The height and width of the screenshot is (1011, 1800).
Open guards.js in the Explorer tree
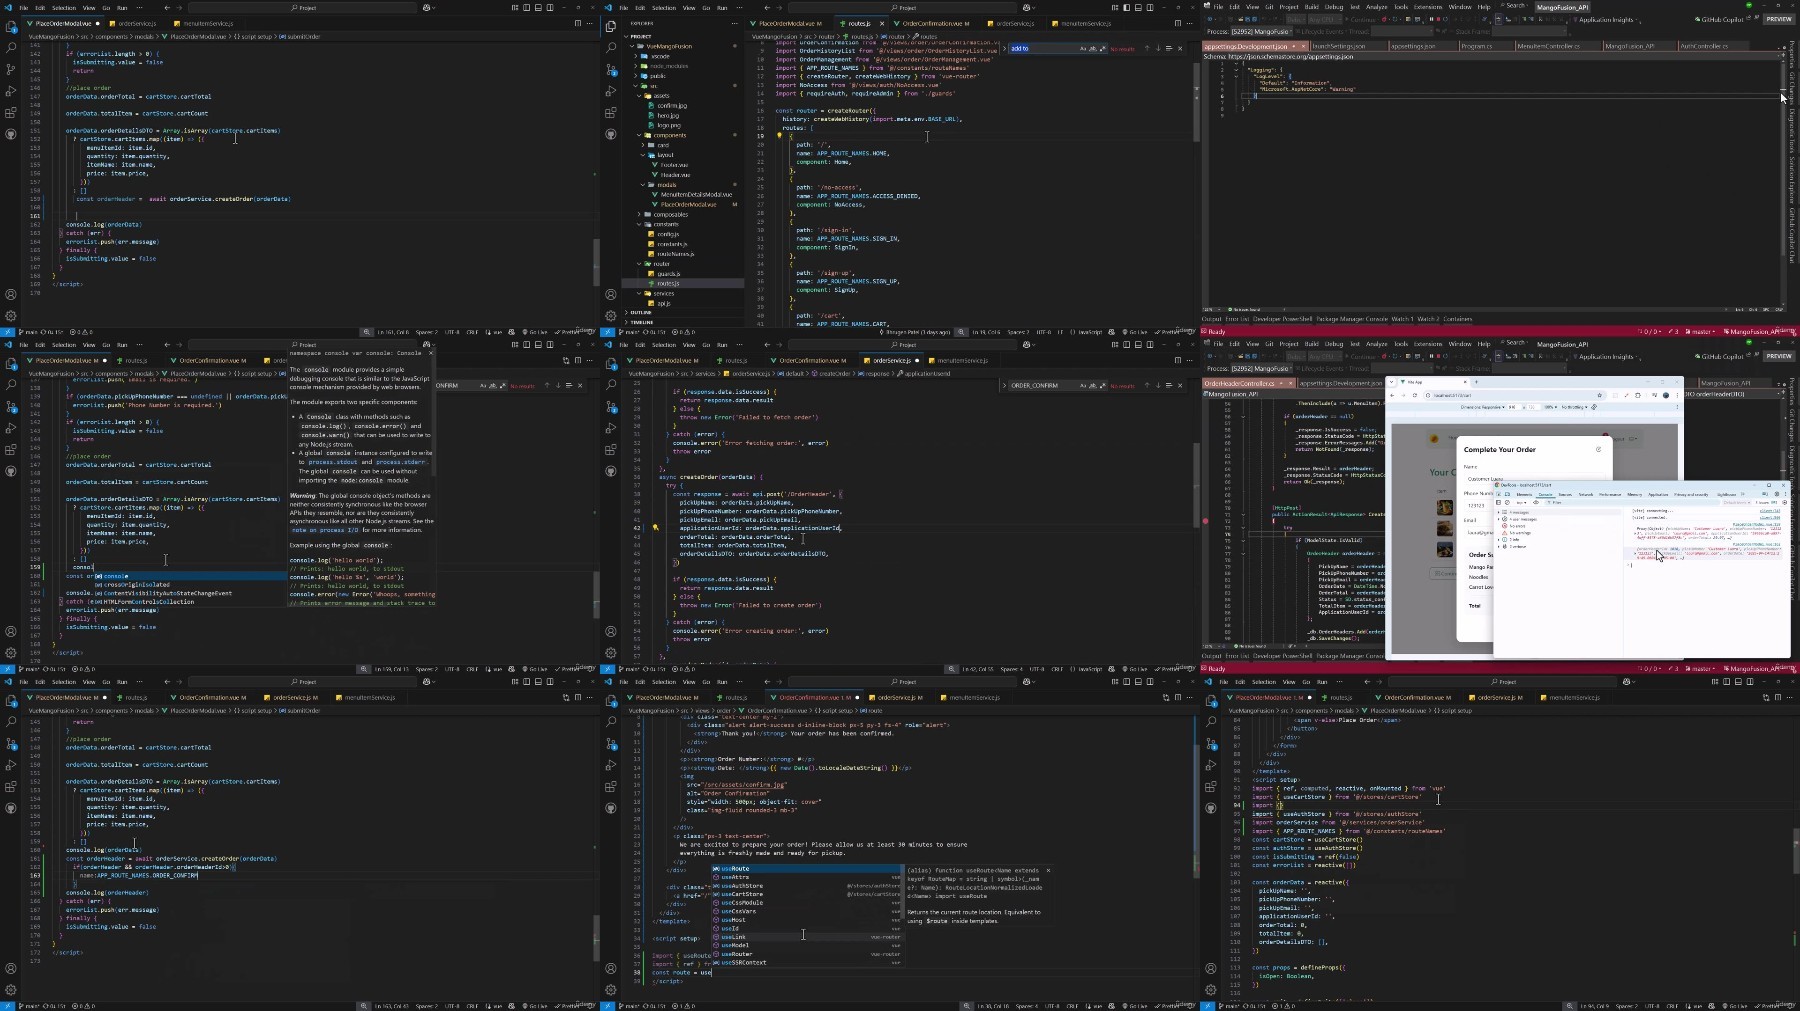[x=668, y=273]
